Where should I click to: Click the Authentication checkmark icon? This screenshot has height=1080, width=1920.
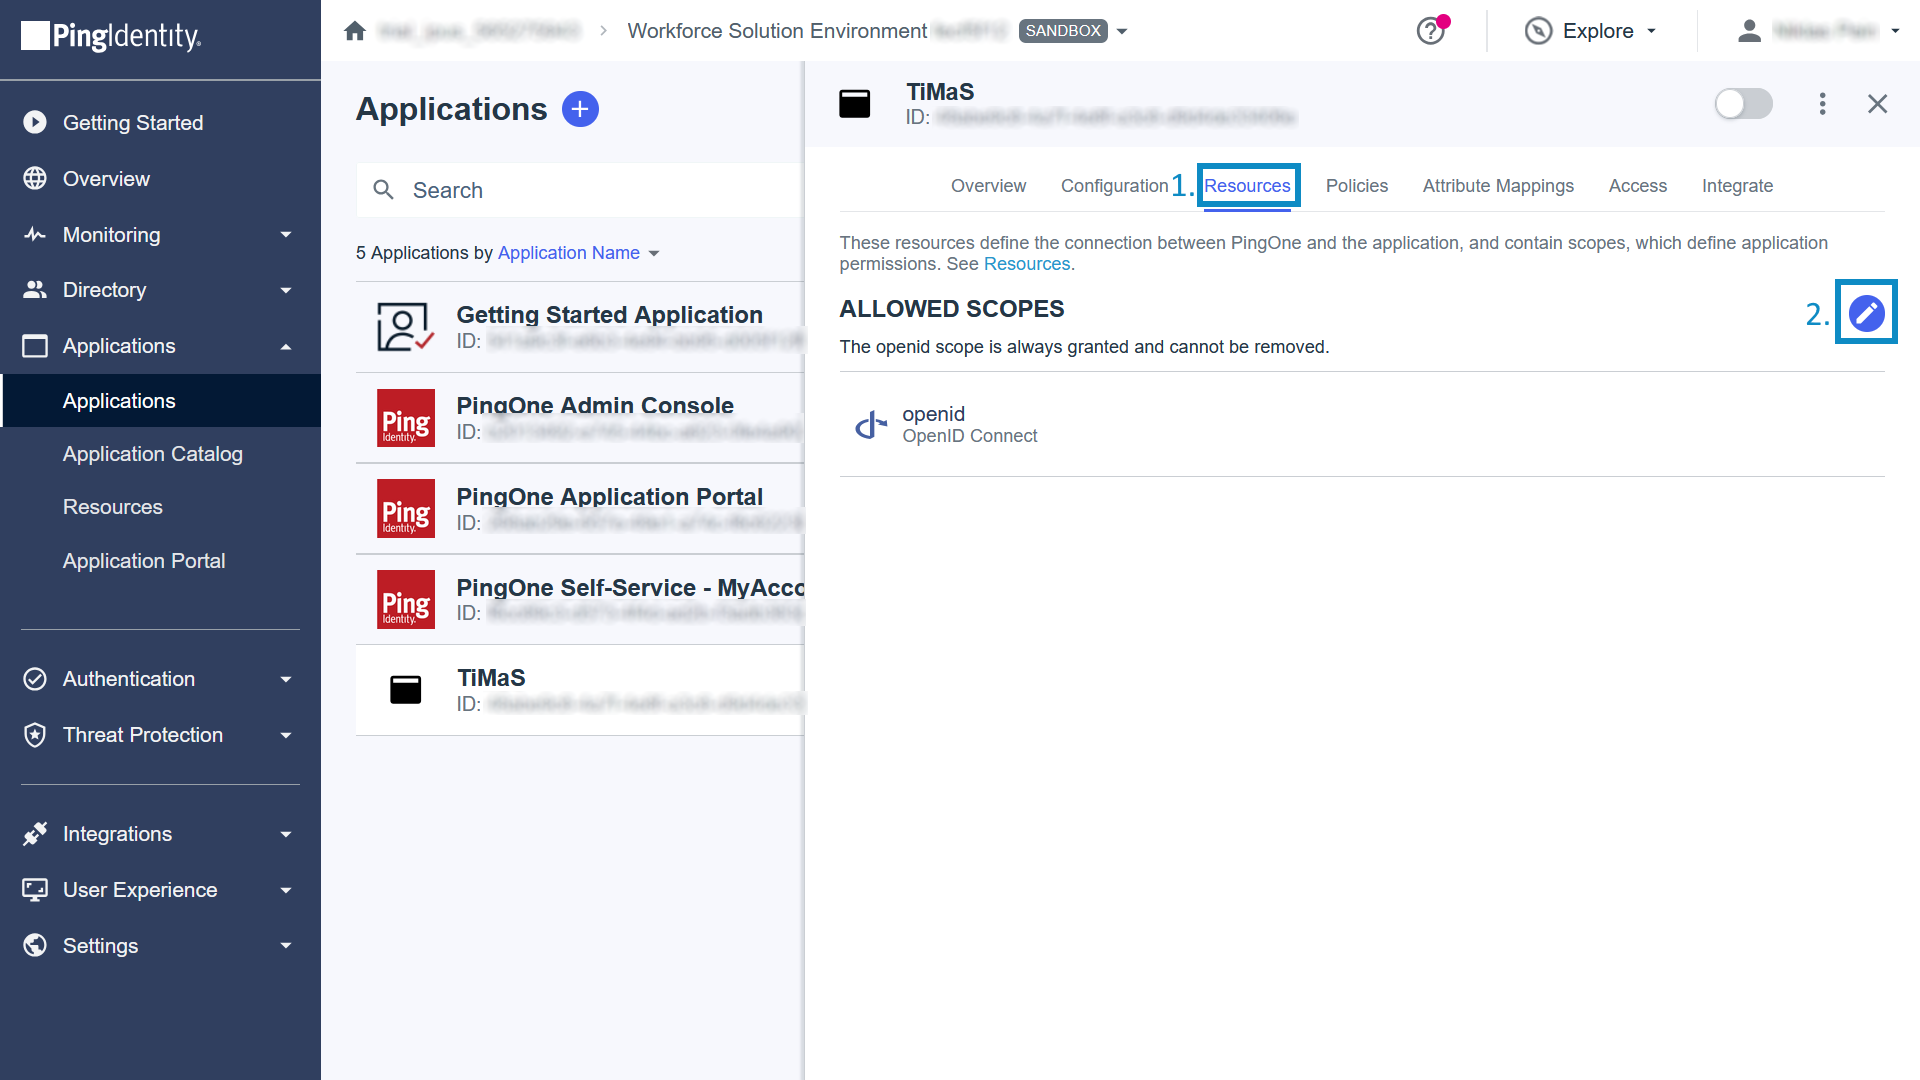[x=35, y=679]
